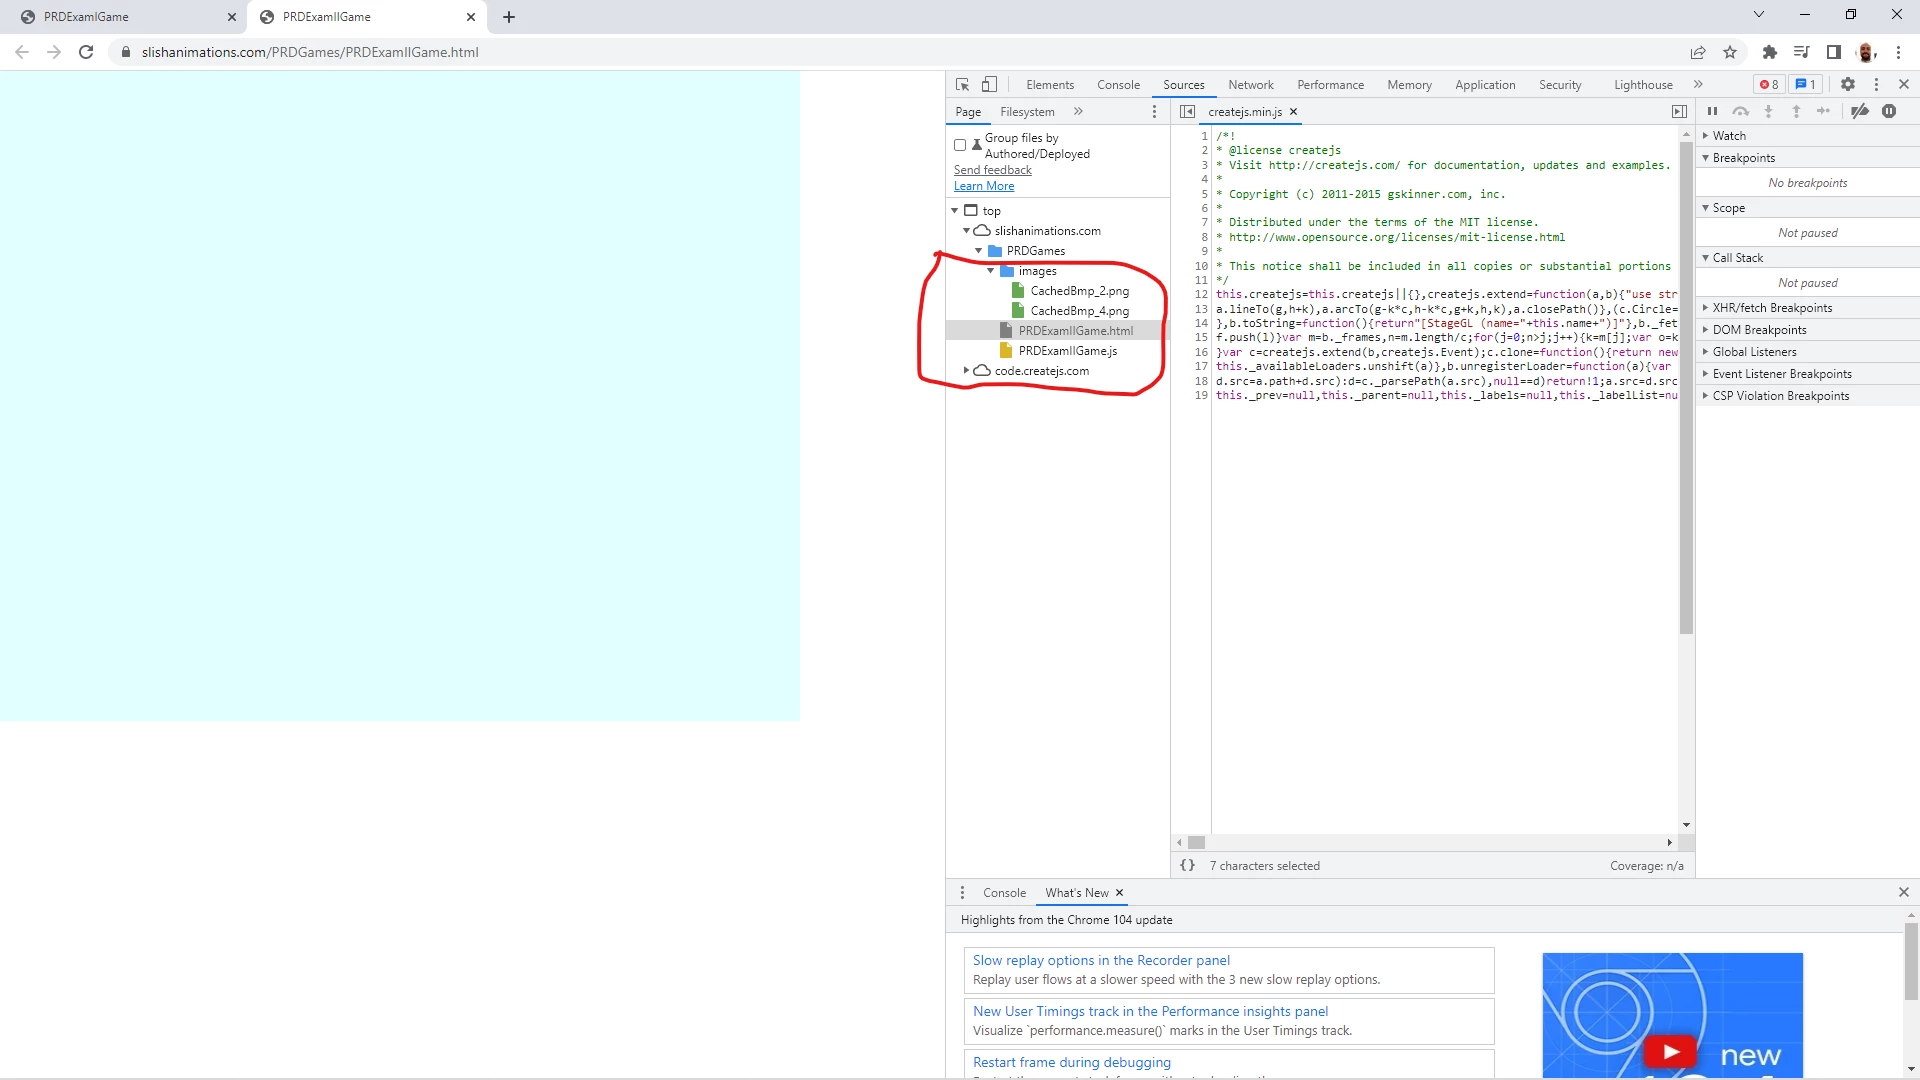Enable Group files by Authored/Deployed checkbox

click(960, 146)
